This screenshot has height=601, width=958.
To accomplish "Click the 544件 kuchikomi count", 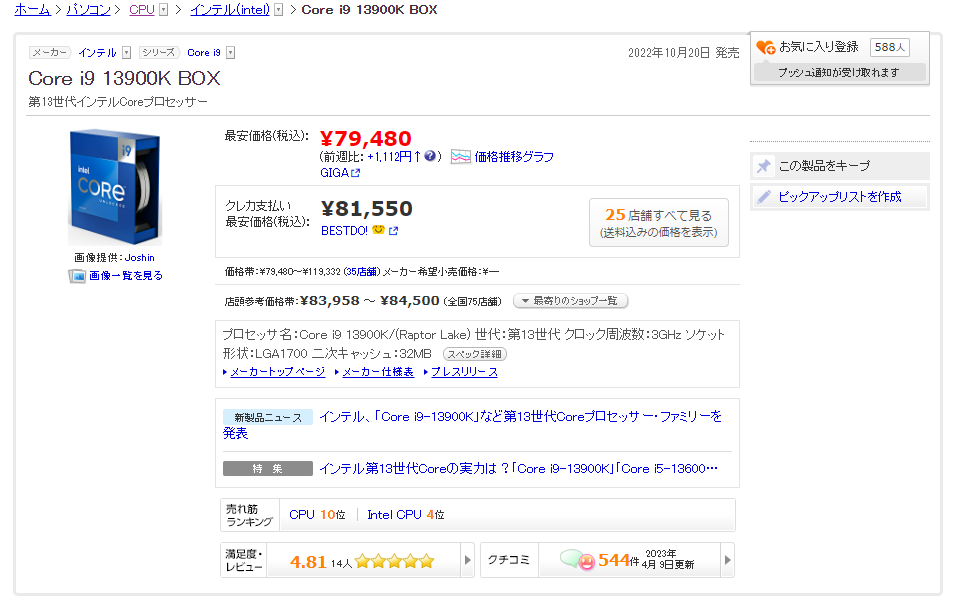I will pyautogui.click(x=618, y=560).
